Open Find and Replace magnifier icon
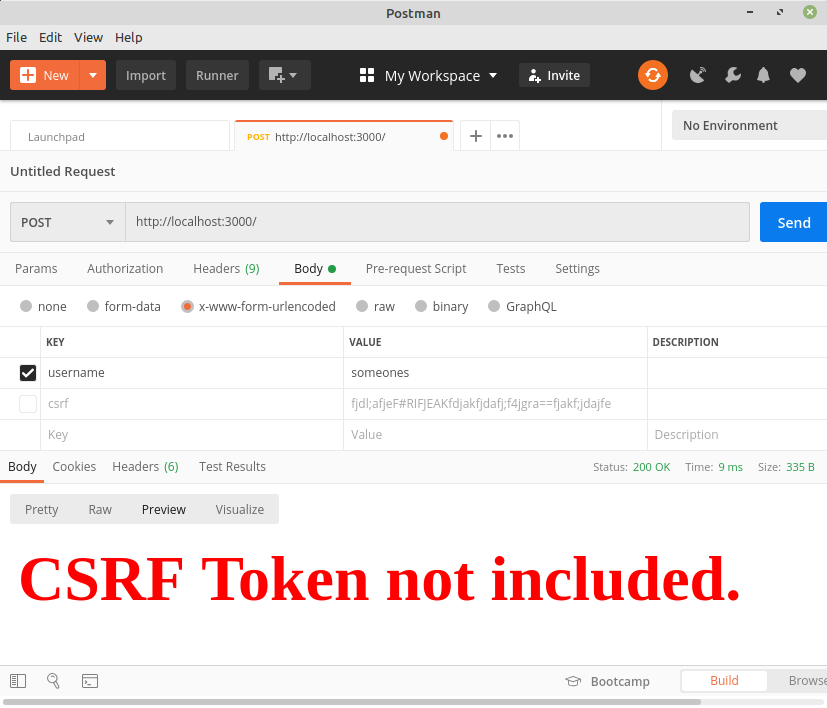The height and width of the screenshot is (708, 827). click(53, 681)
